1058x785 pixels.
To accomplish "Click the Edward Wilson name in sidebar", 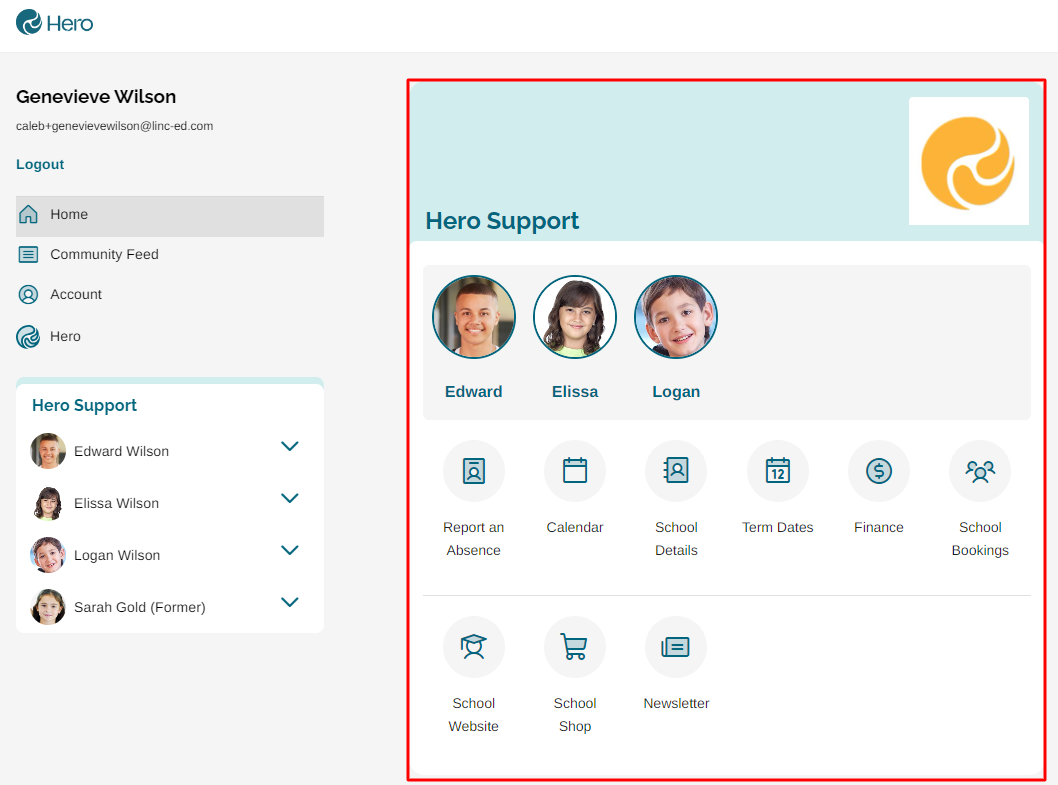I will [x=121, y=451].
